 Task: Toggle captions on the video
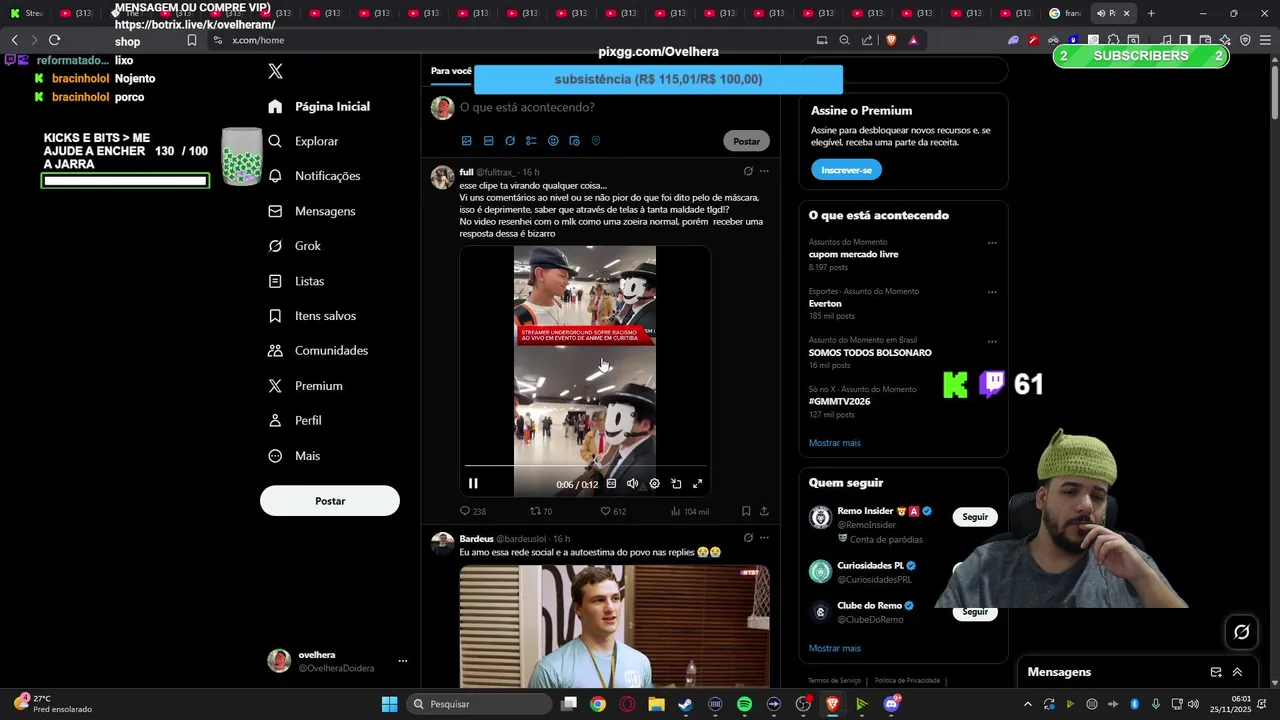click(x=611, y=484)
